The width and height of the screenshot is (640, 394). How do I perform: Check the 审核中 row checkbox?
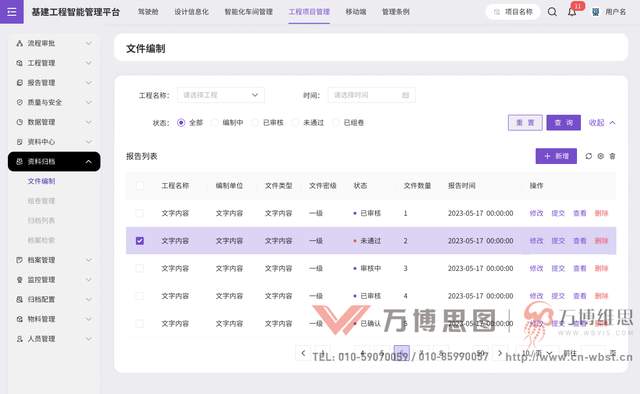(x=140, y=268)
